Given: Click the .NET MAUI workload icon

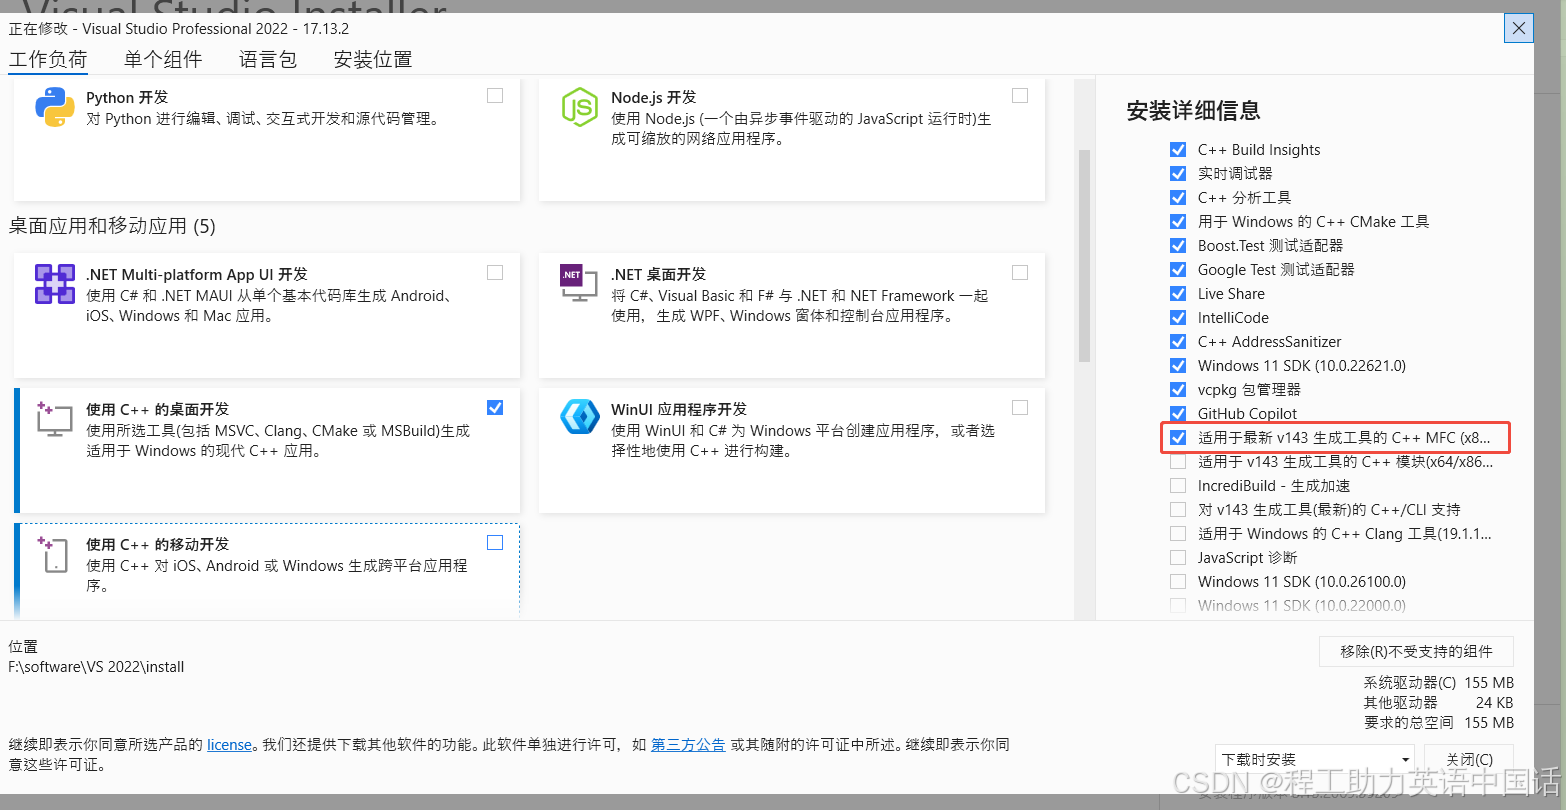Looking at the screenshot, I should click(54, 284).
